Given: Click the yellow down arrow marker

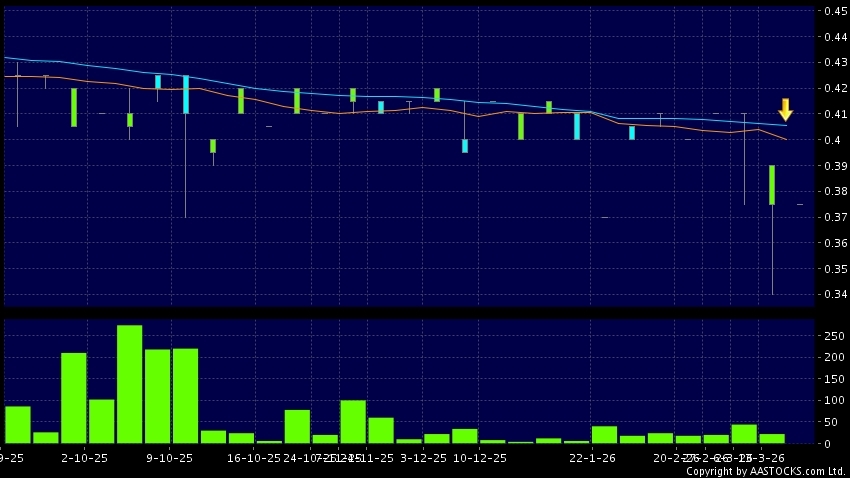Looking at the screenshot, I should click(786, 109).
